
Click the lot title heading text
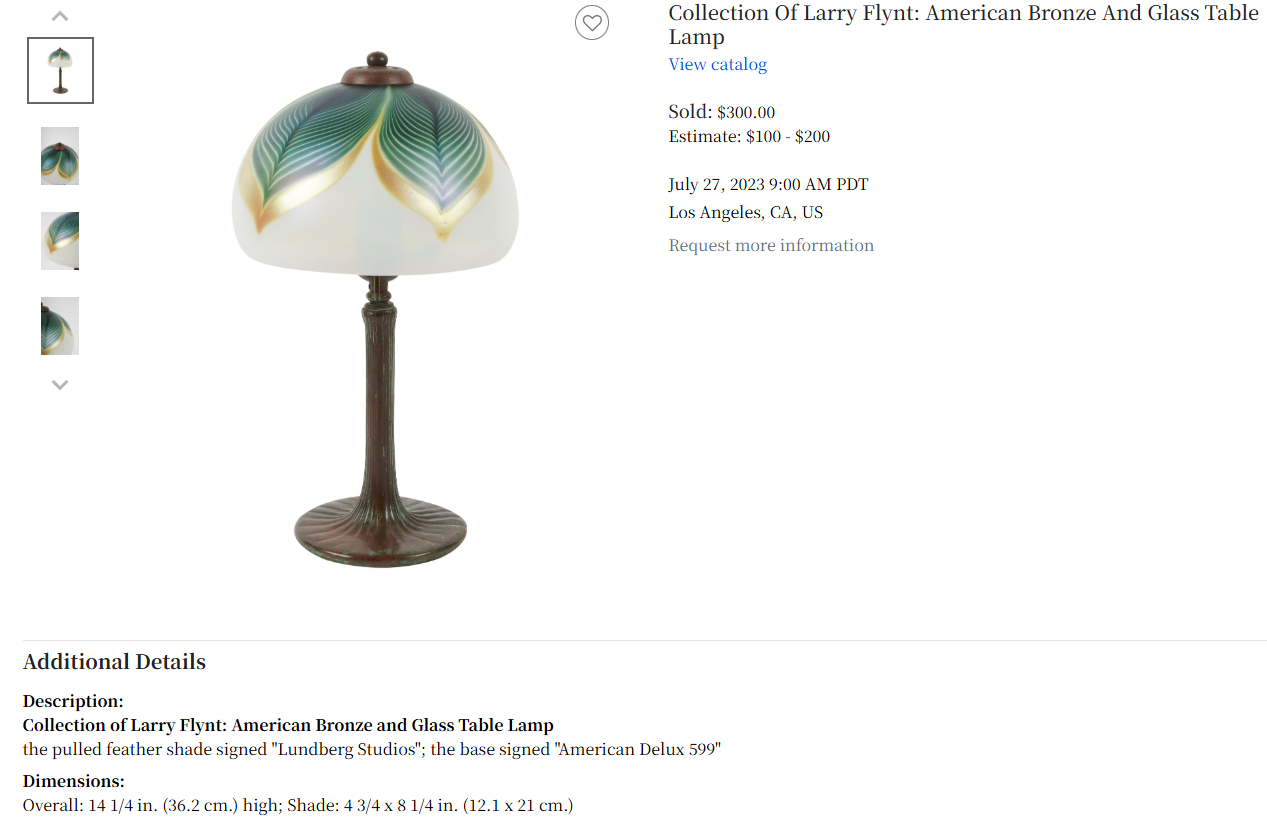pyautogui.click(x=964, y=25)
